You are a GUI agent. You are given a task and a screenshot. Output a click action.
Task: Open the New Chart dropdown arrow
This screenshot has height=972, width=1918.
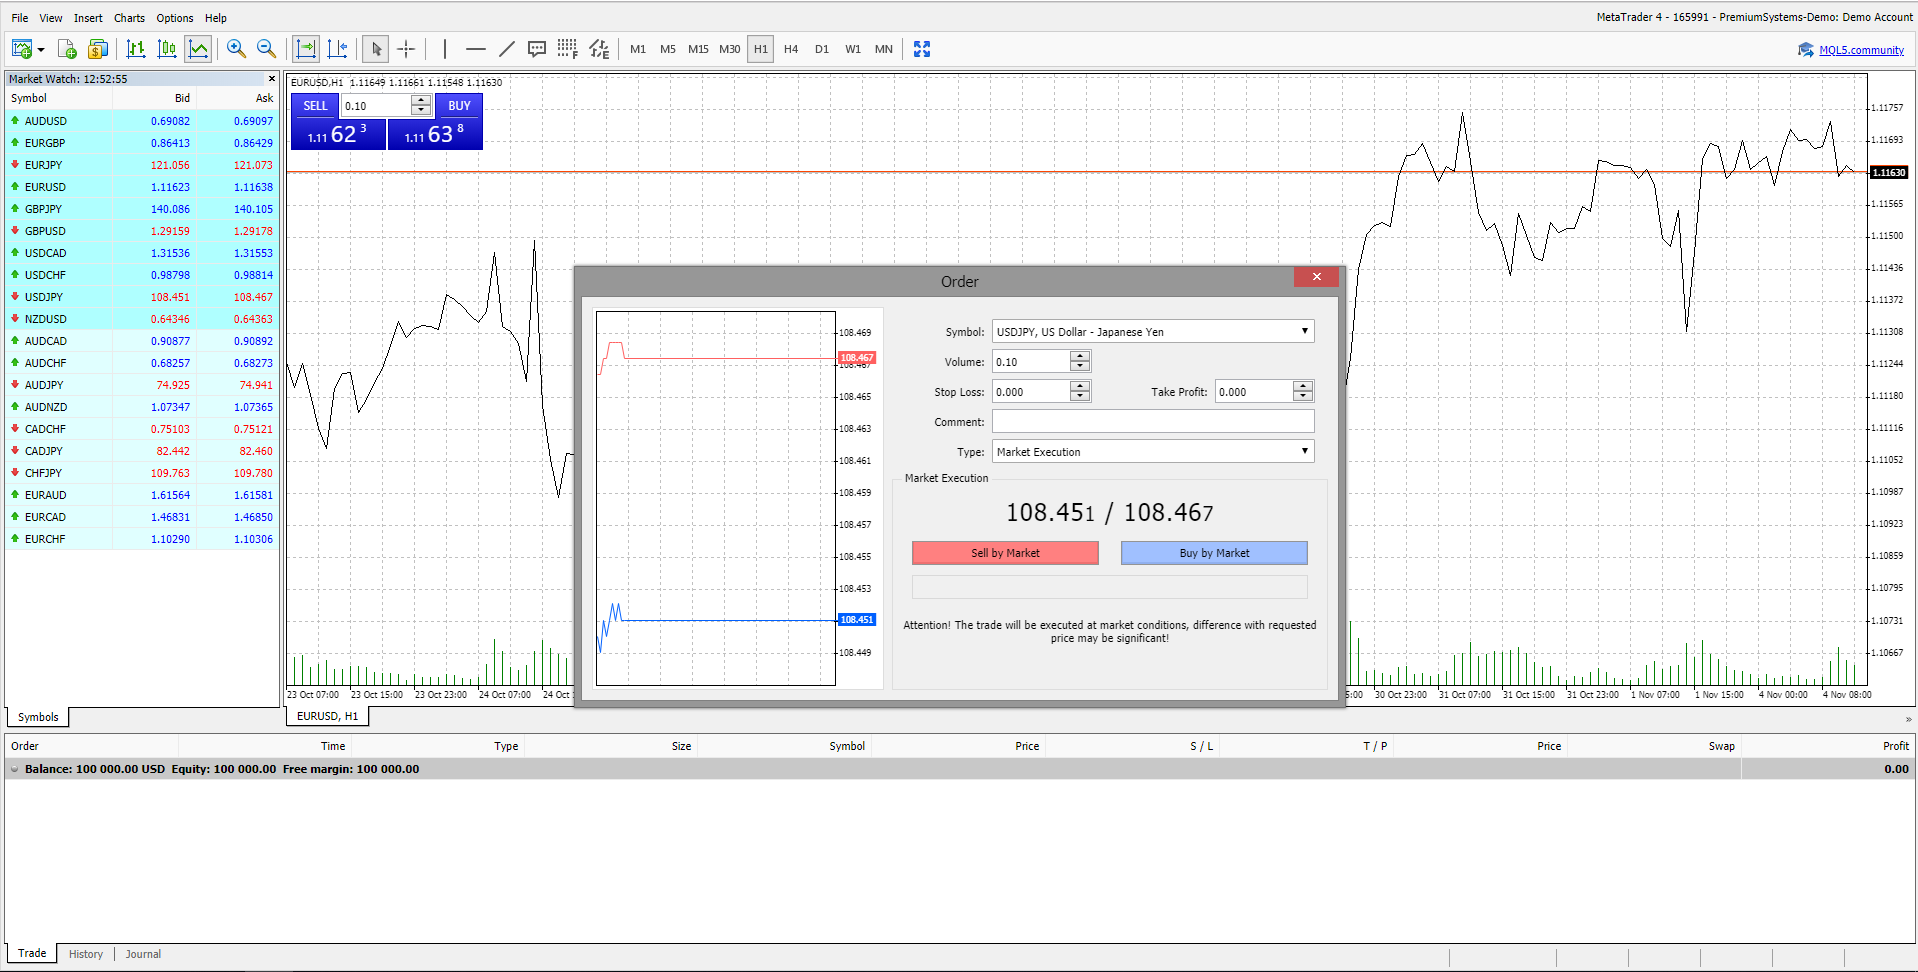tap(41, 49)
